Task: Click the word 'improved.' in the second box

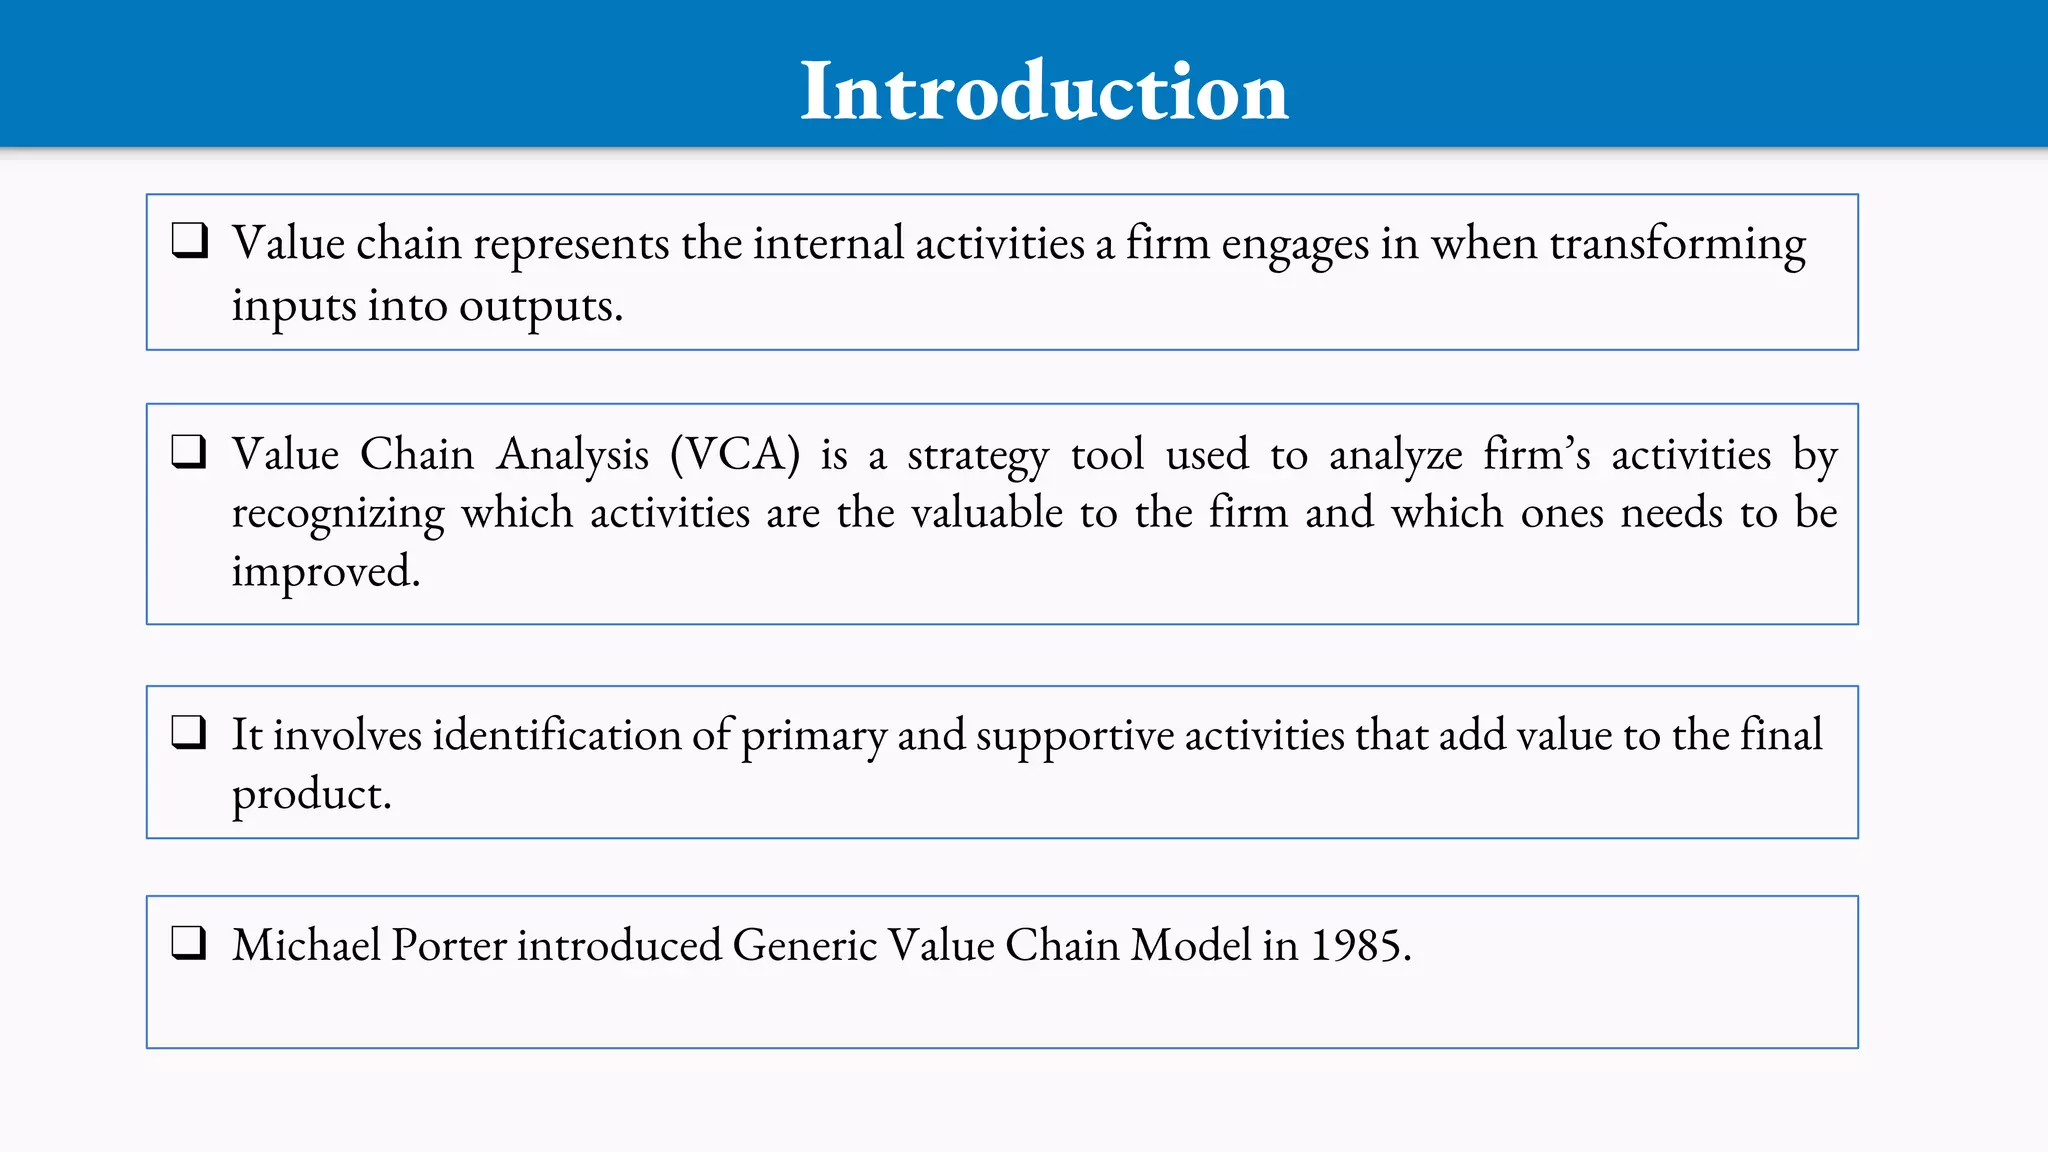Action: pos(326,572)
